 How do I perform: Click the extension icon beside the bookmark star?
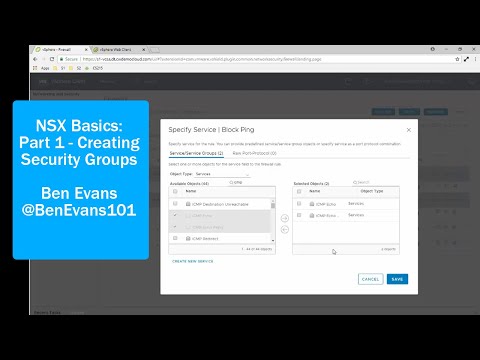pyautogui.click(x=466, y=59)
